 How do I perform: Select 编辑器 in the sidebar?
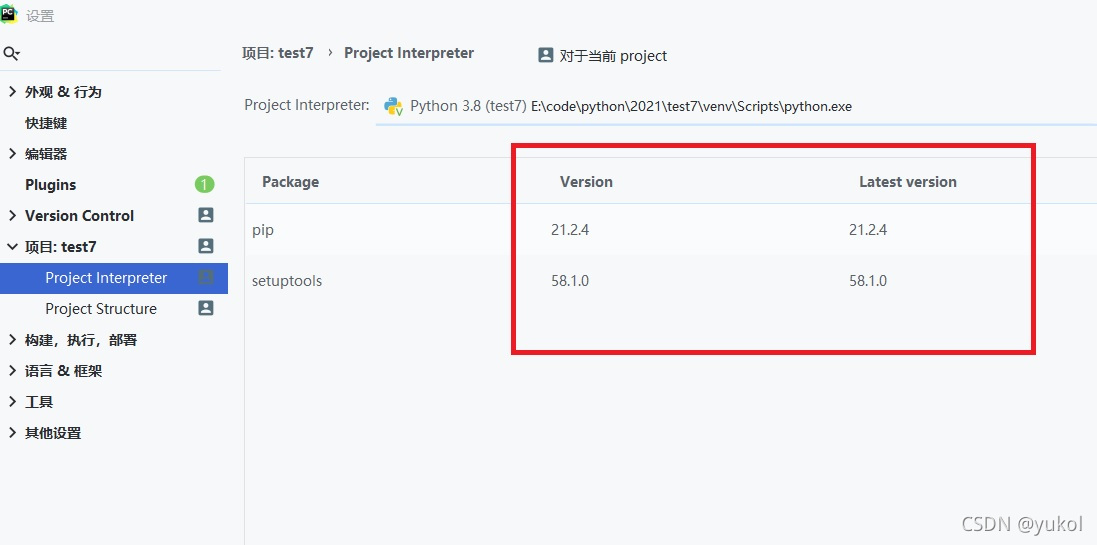pyautogui.click(x=46, y=154)
